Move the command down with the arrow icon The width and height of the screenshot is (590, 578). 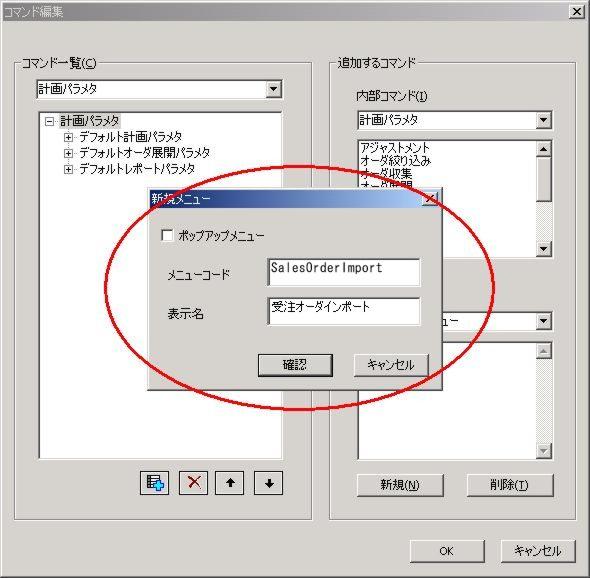click(x=269, y=482)
